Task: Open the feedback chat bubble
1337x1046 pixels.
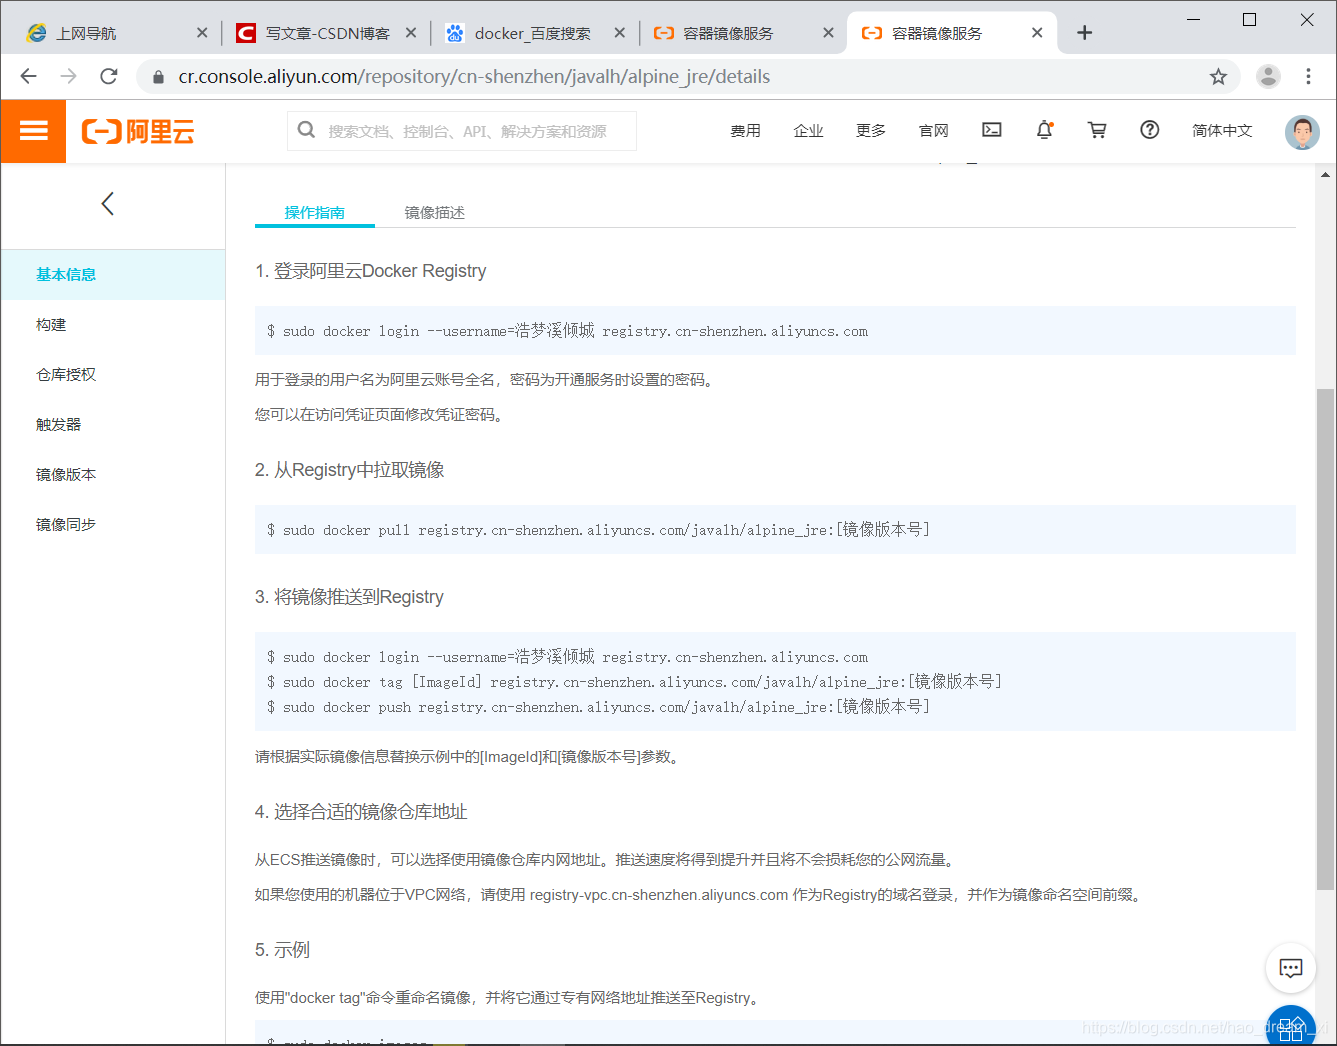Action: [x=1291, y=968]
